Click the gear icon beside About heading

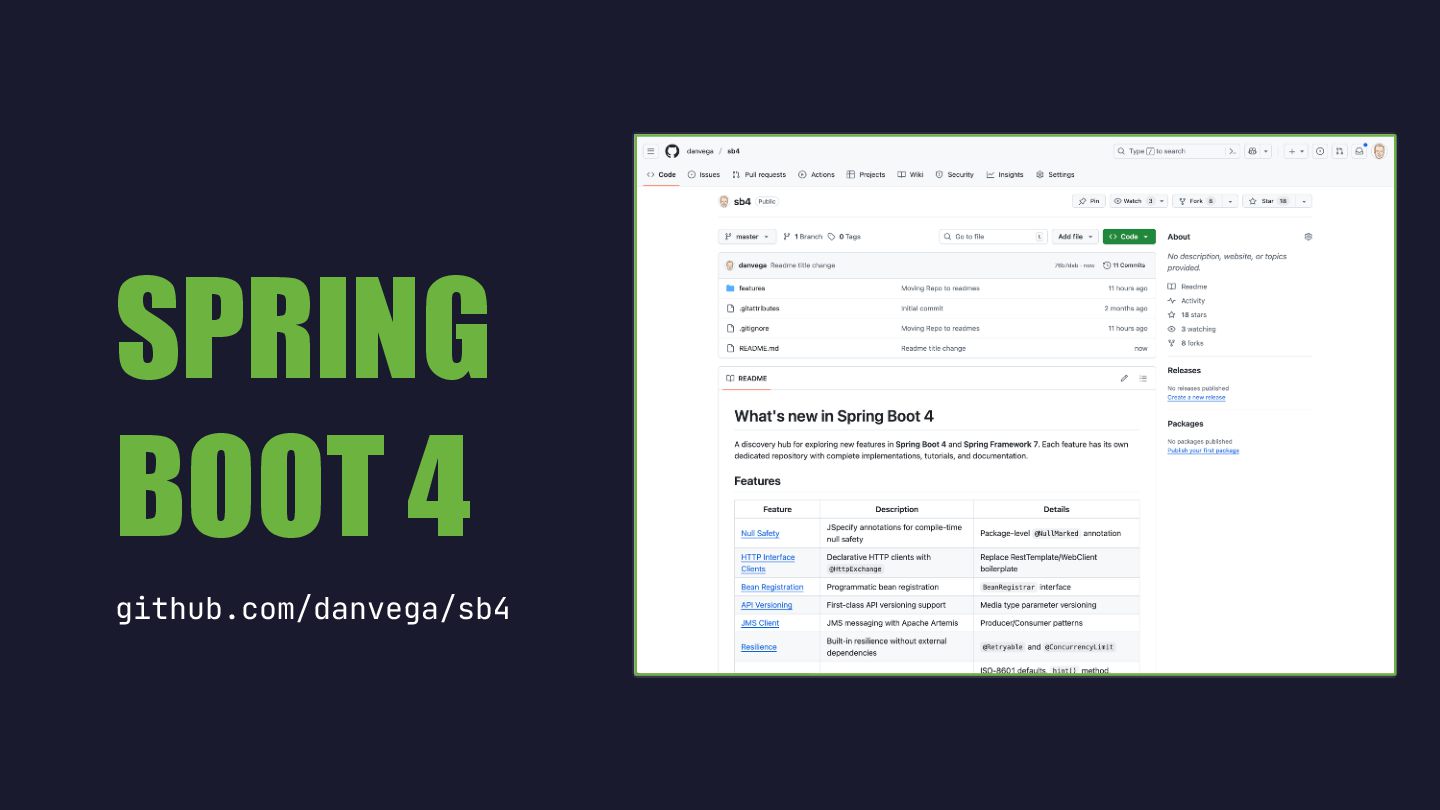pos(1308,237)
